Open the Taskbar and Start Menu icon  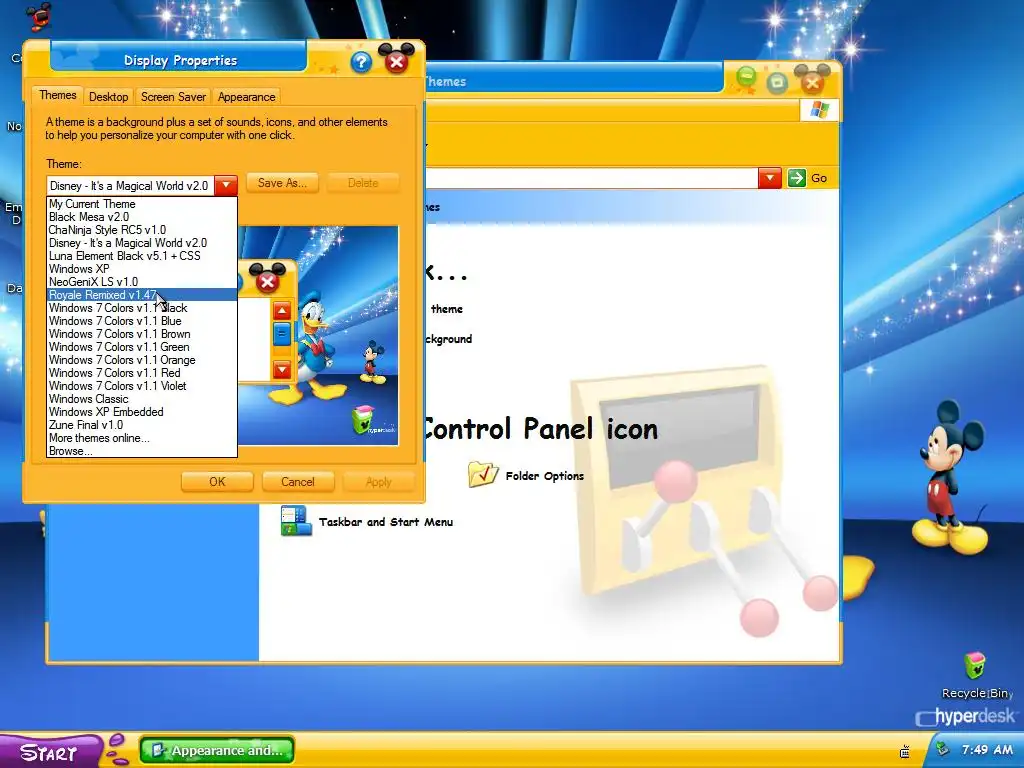coord(296,520)
